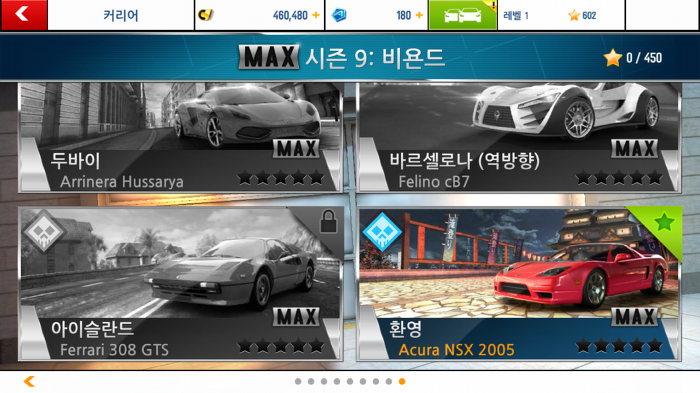700x393 pixels.
Task: Select the 환영 Acura NSX 2005 race
Action: click(x=519, y=284)
